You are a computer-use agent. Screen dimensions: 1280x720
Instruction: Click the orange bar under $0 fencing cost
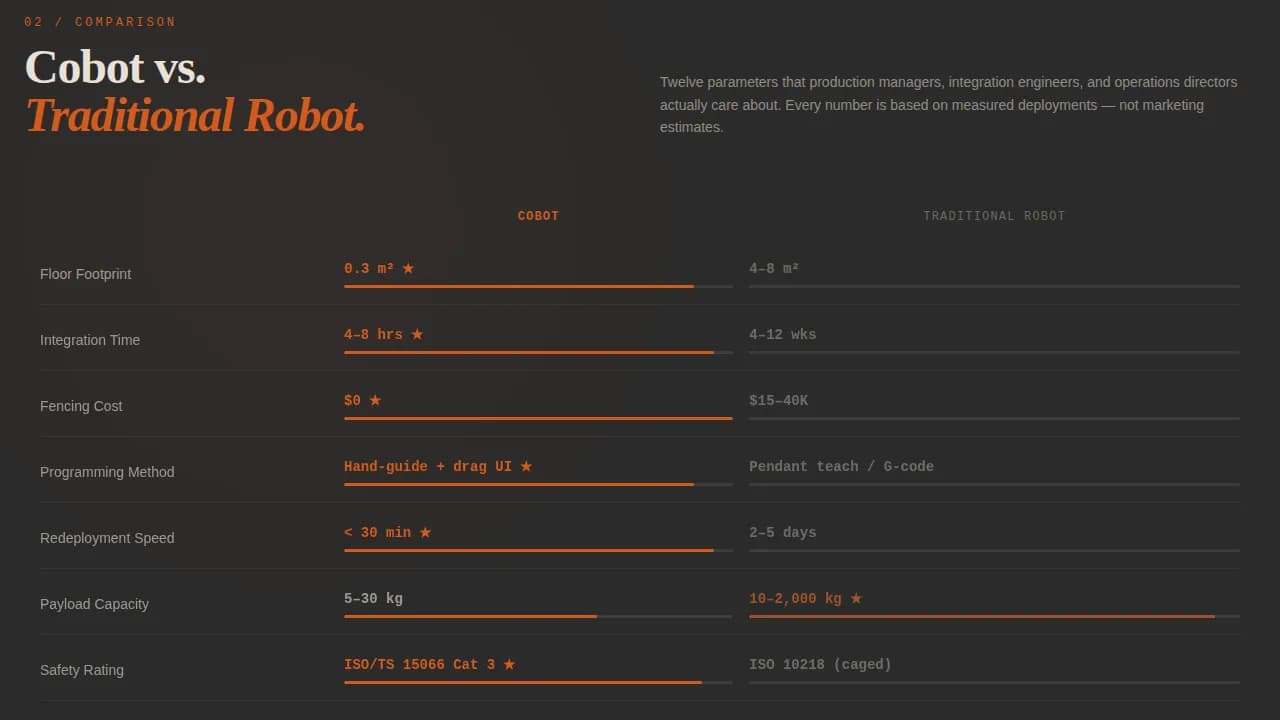click(538, 419)
